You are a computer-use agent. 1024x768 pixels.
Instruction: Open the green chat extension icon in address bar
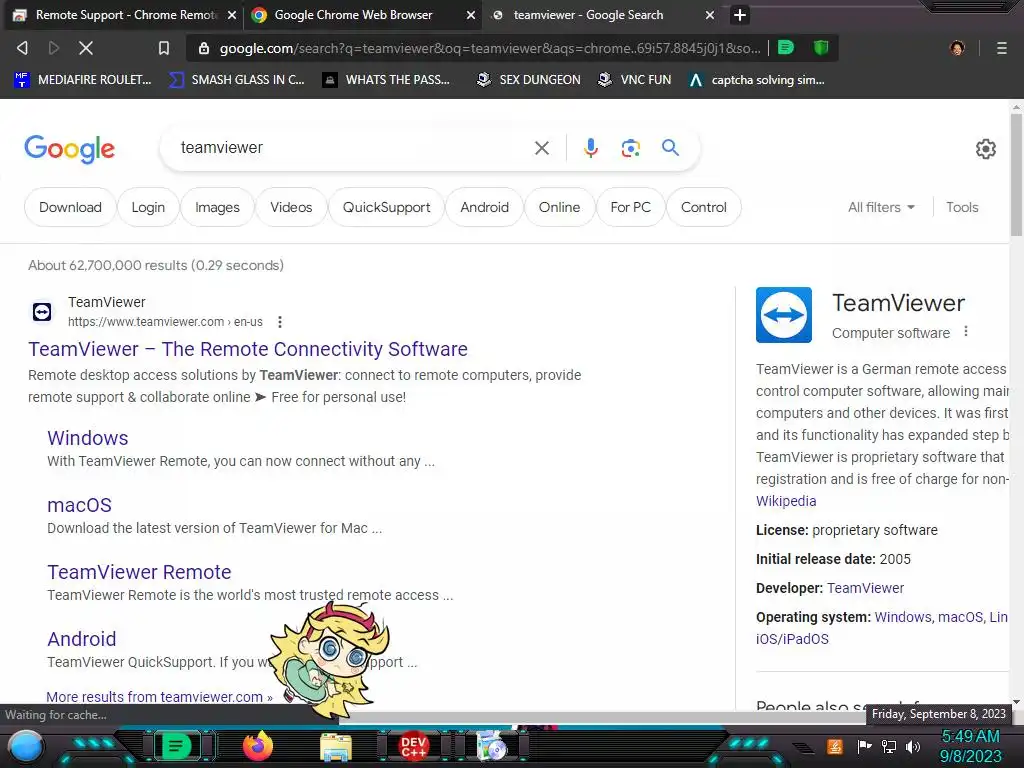point(786,48)
